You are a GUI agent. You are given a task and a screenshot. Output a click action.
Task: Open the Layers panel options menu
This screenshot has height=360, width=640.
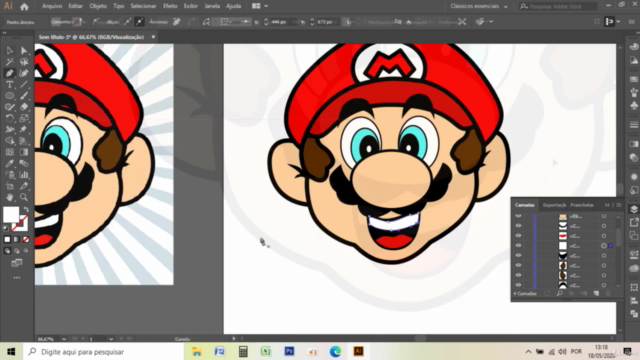[x=619, y=205]
